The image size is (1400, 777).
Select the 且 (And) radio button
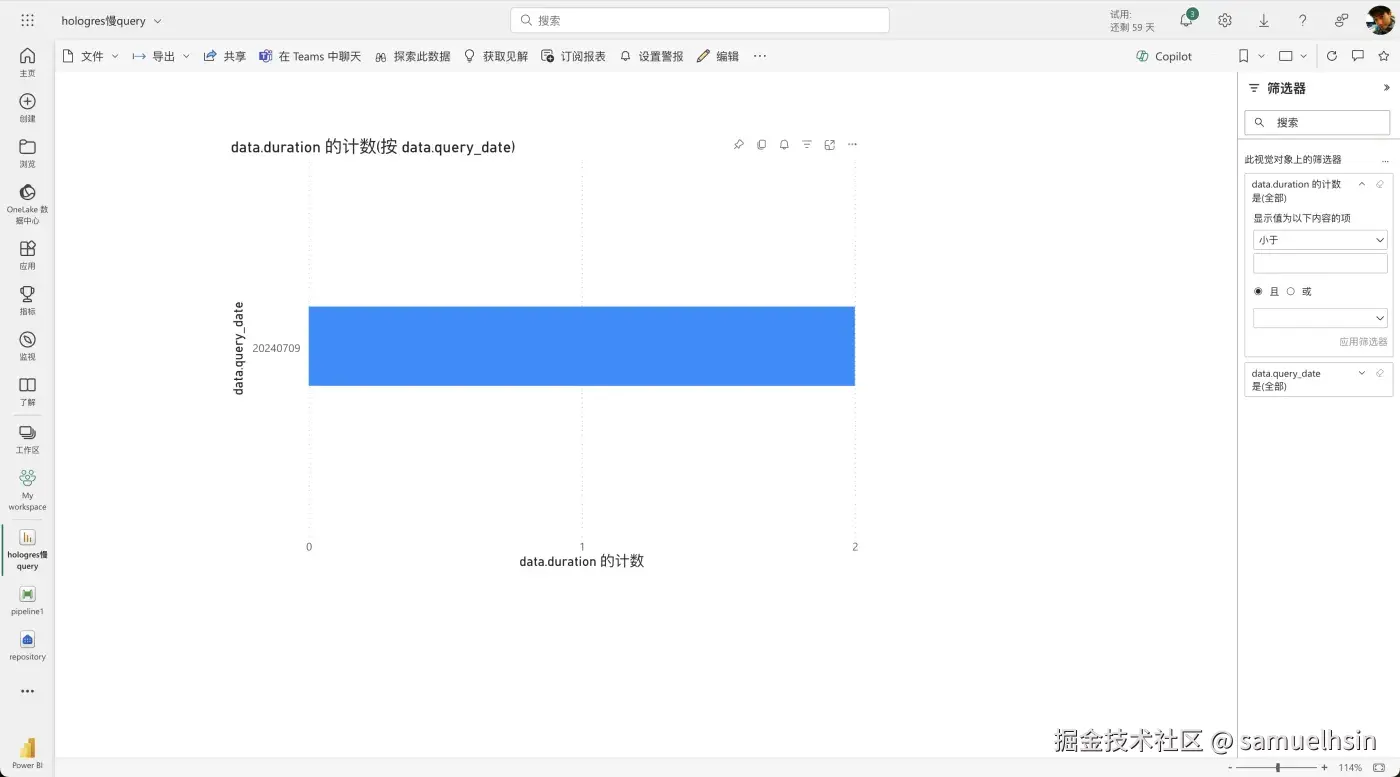(x=1258, y=292)
